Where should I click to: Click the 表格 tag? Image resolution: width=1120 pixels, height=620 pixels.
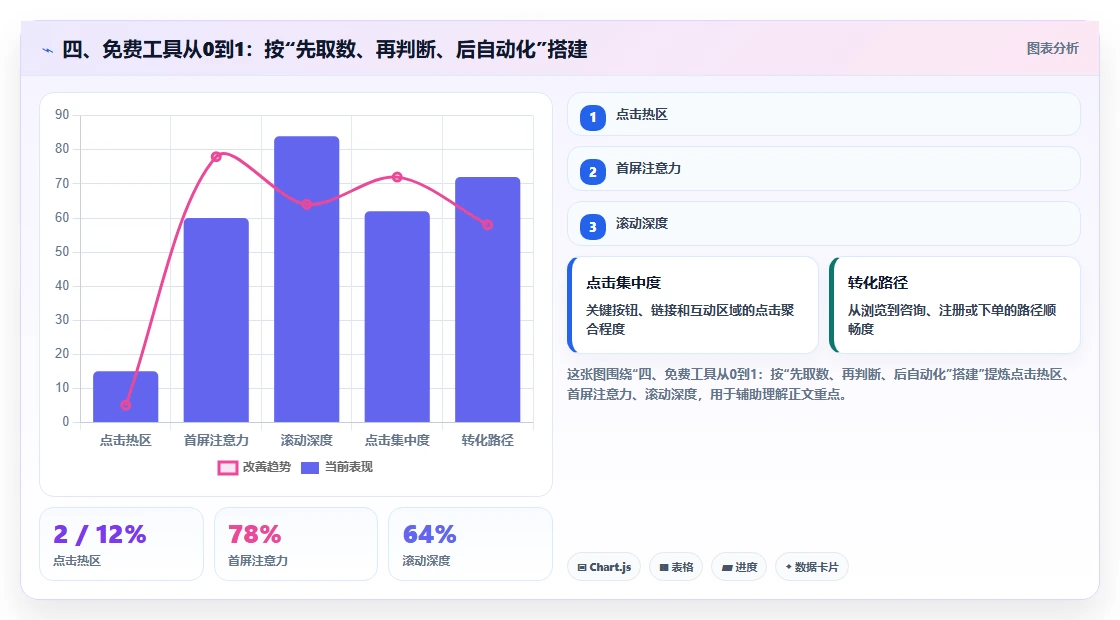[x=676, y=567]
